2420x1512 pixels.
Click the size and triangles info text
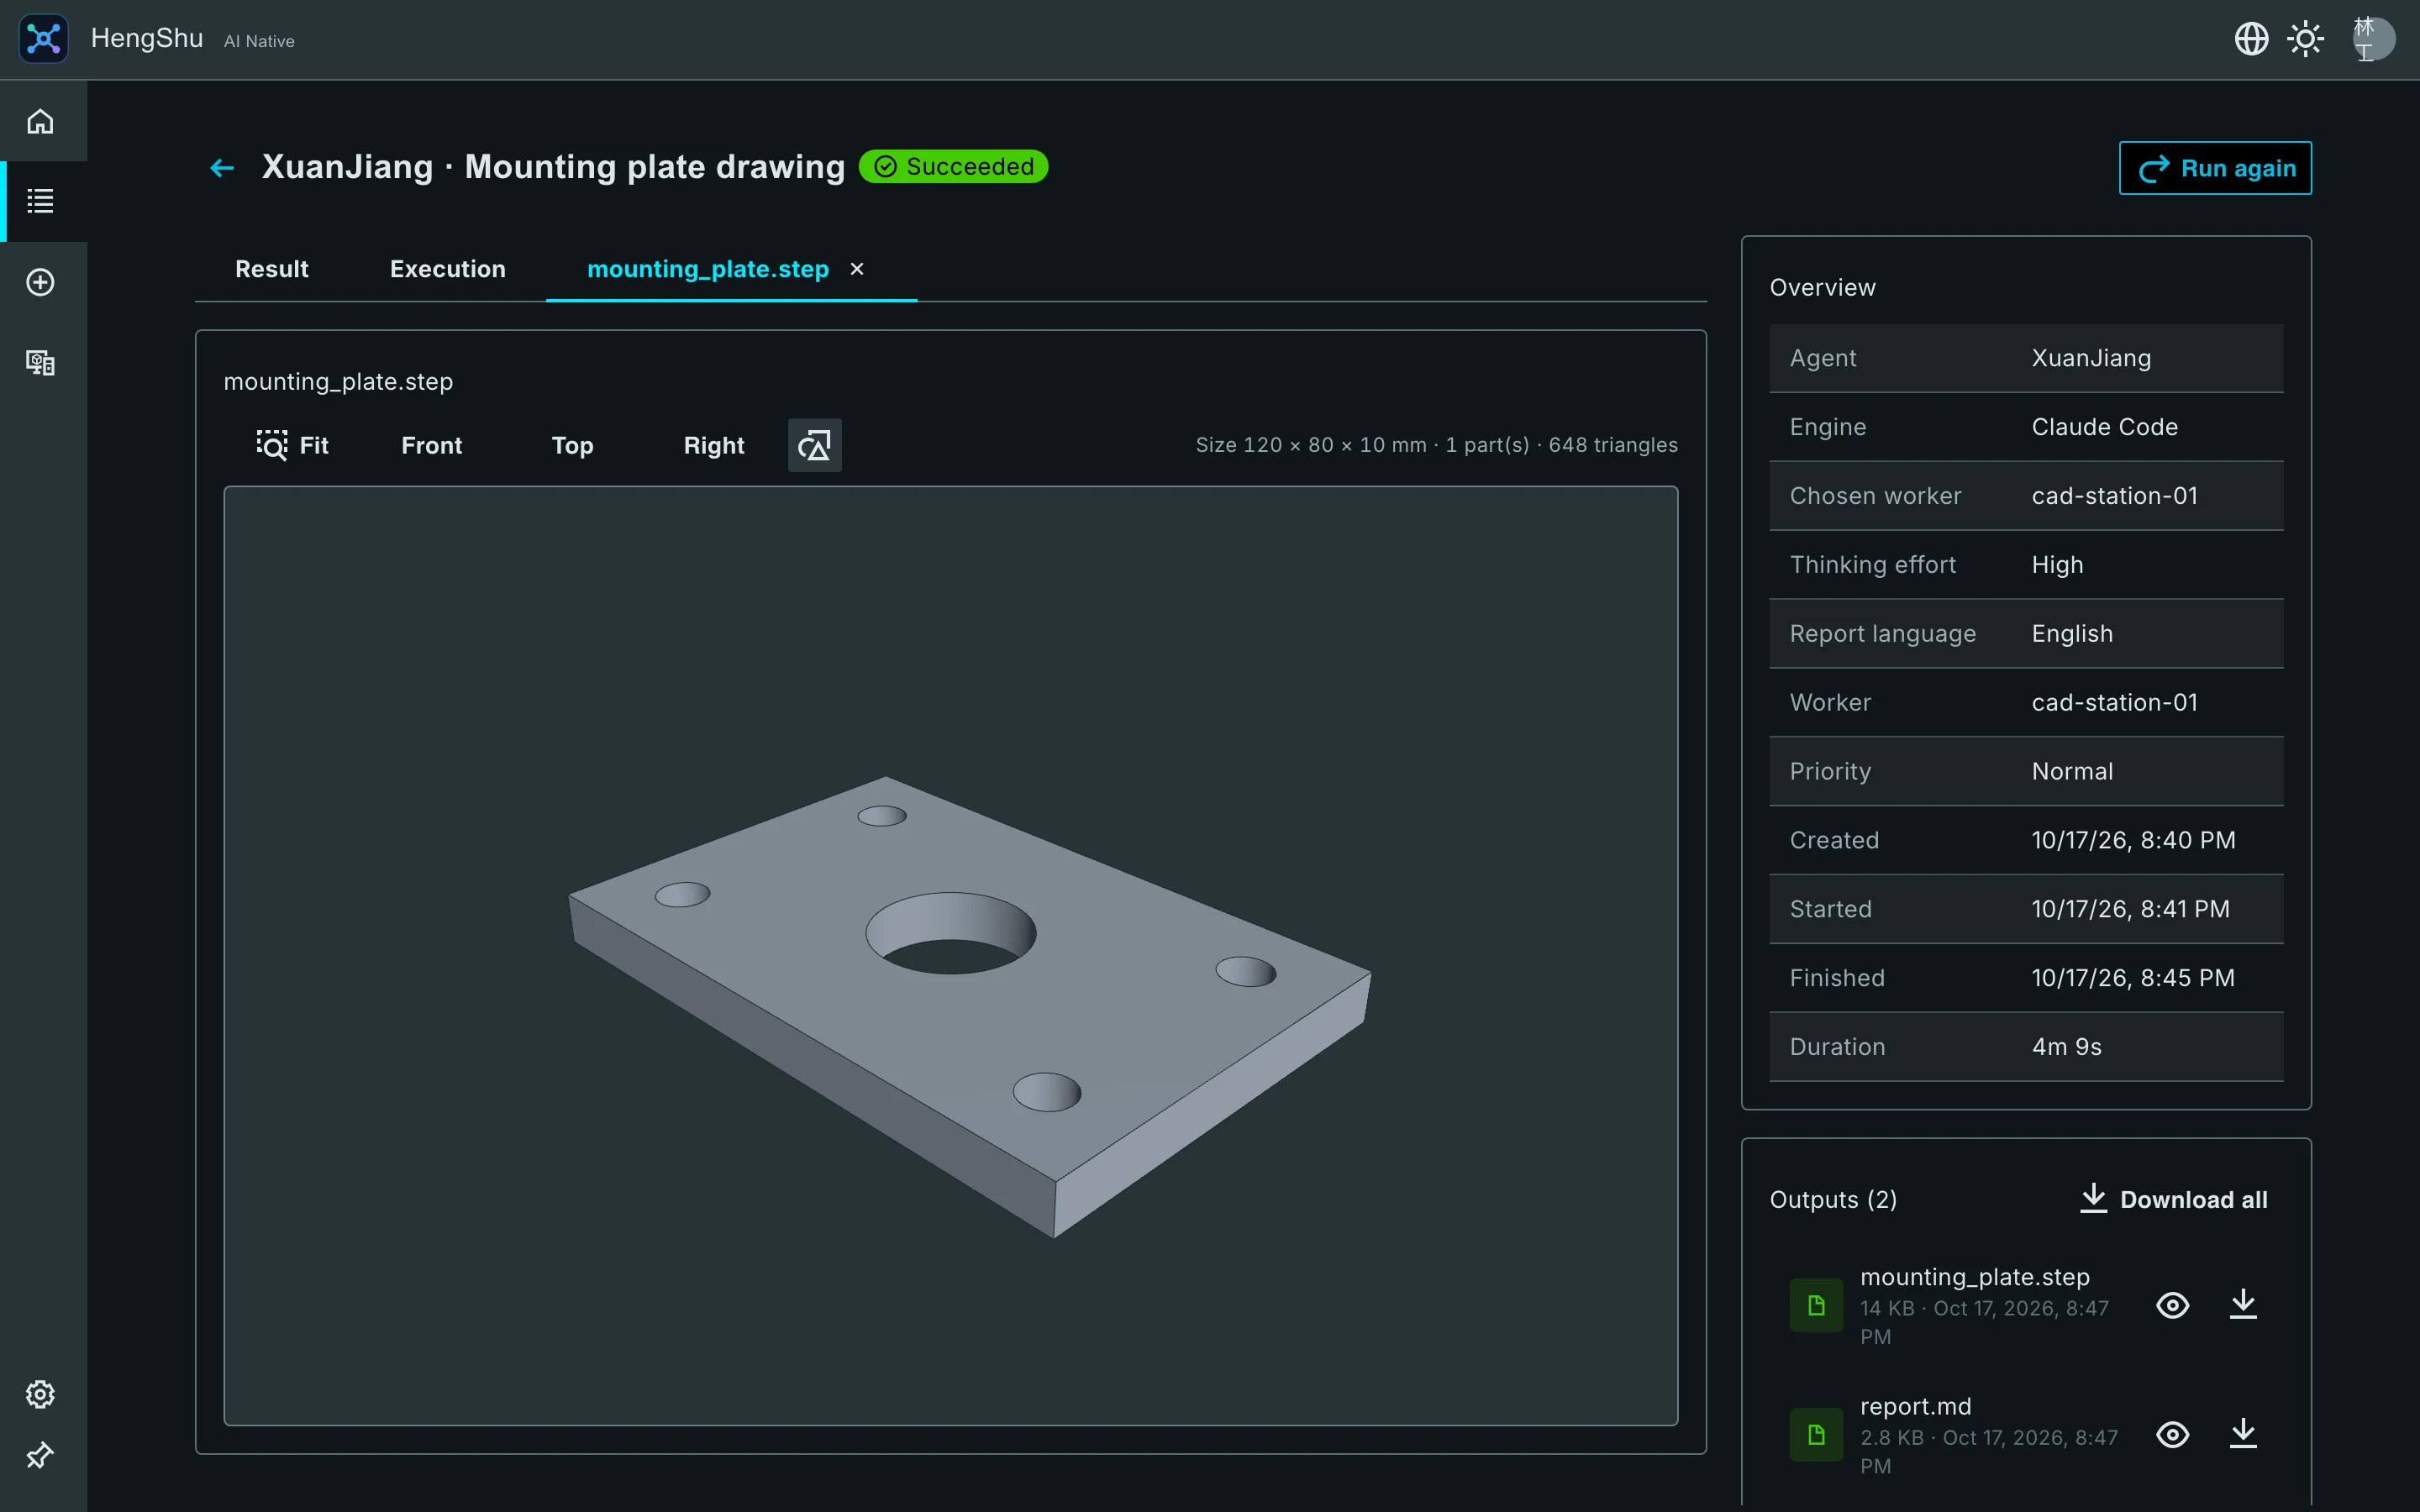[1436, 445]
